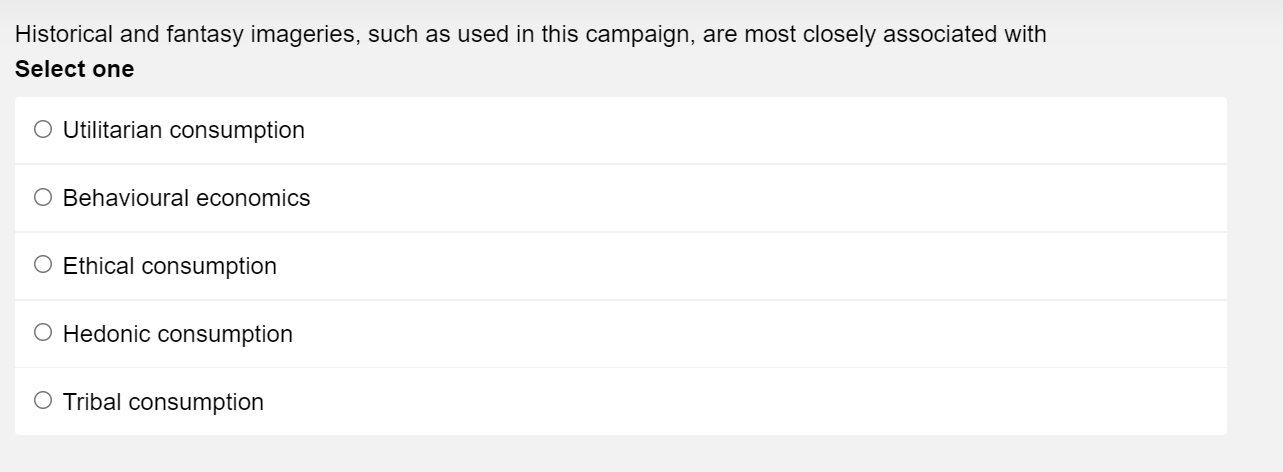Click the 'Hedonic consumption' answer label
This screenshot has width=1283, height=472.
pyautogui.click(x=177, y=334)
